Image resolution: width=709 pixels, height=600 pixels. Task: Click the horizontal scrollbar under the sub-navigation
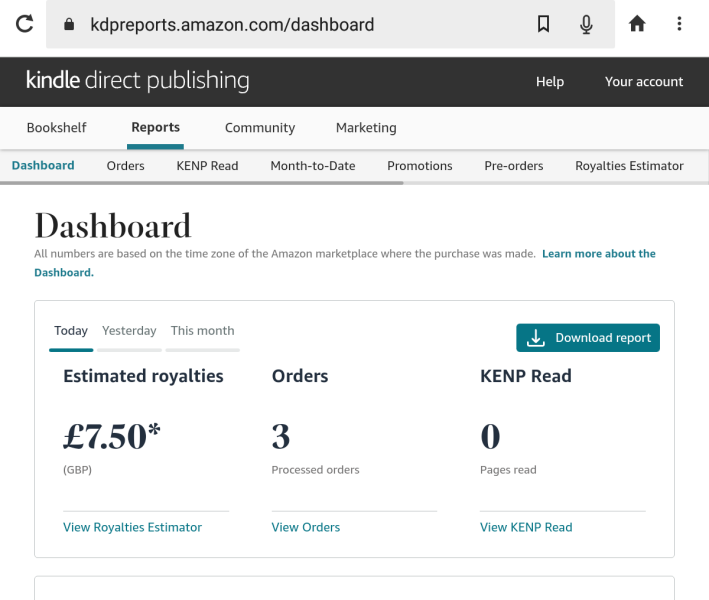202,183
